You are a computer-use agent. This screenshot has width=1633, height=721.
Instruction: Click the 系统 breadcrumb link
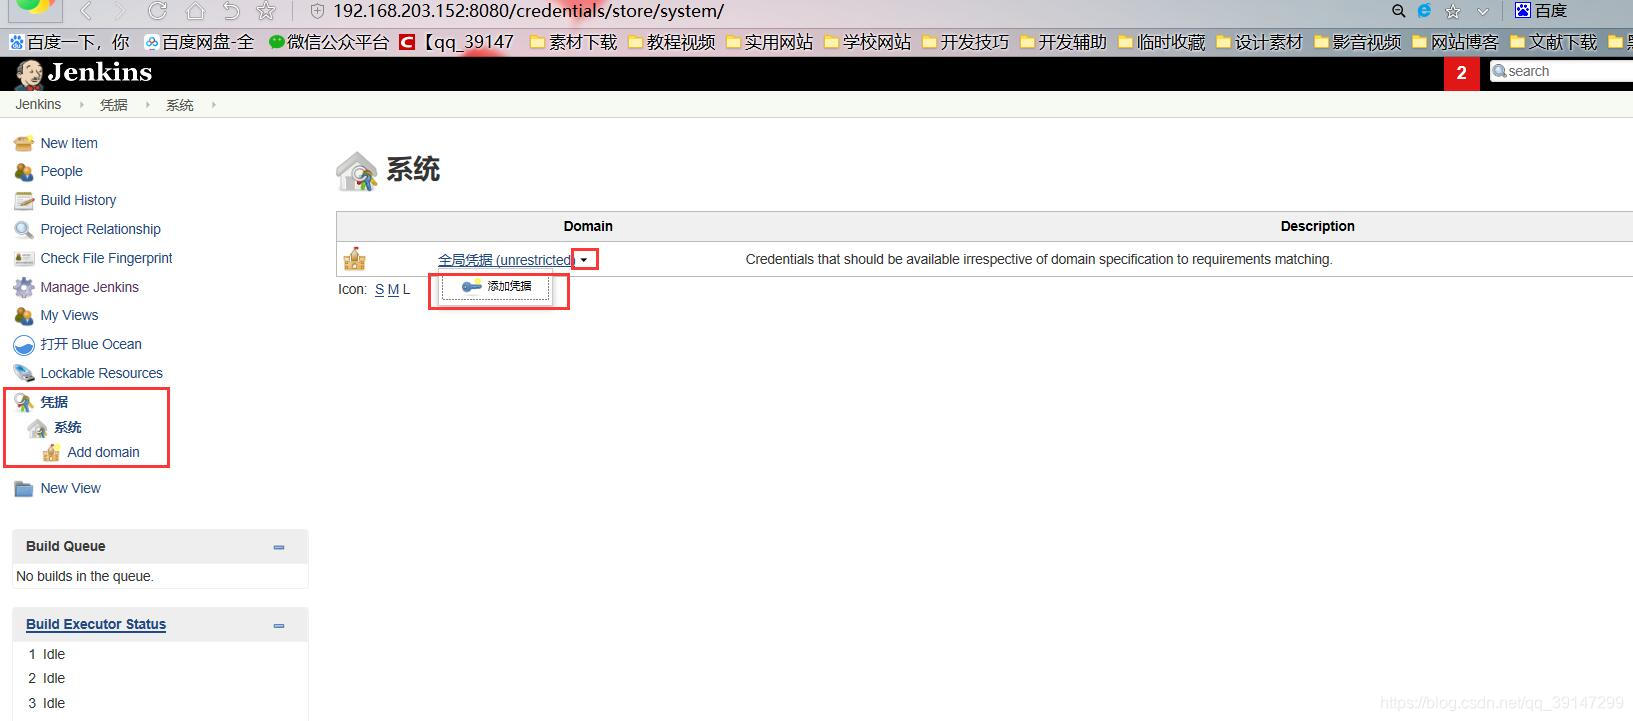(180, 105)
